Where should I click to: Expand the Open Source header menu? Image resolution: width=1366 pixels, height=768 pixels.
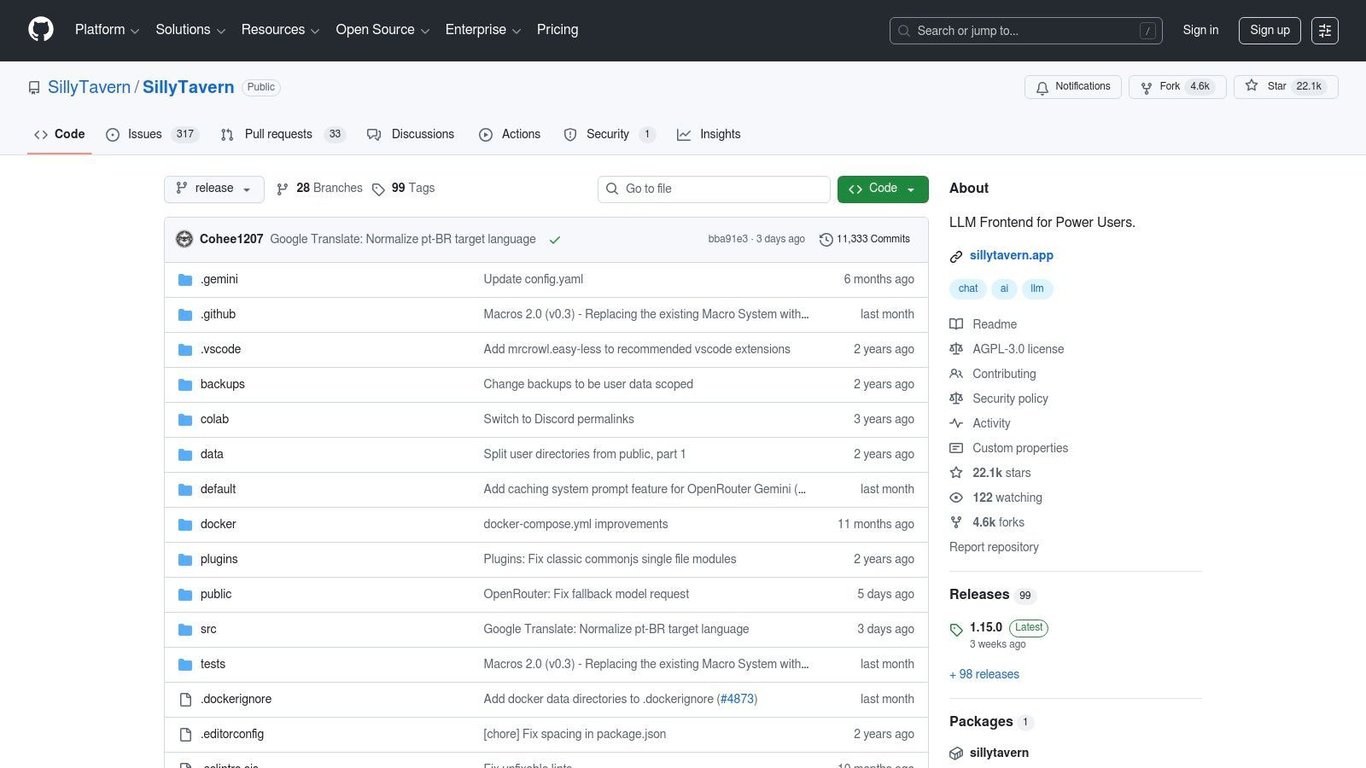point(382,30)
